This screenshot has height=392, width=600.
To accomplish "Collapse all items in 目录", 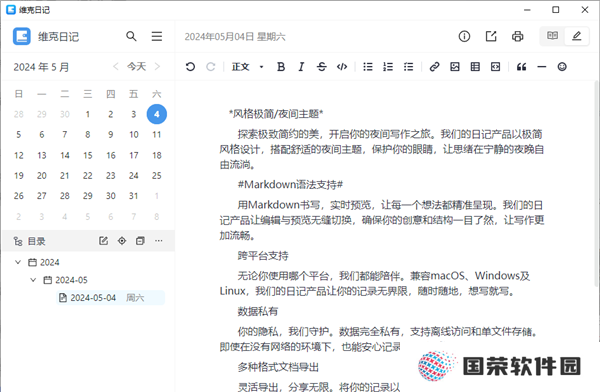I will [x=140, y=241].
